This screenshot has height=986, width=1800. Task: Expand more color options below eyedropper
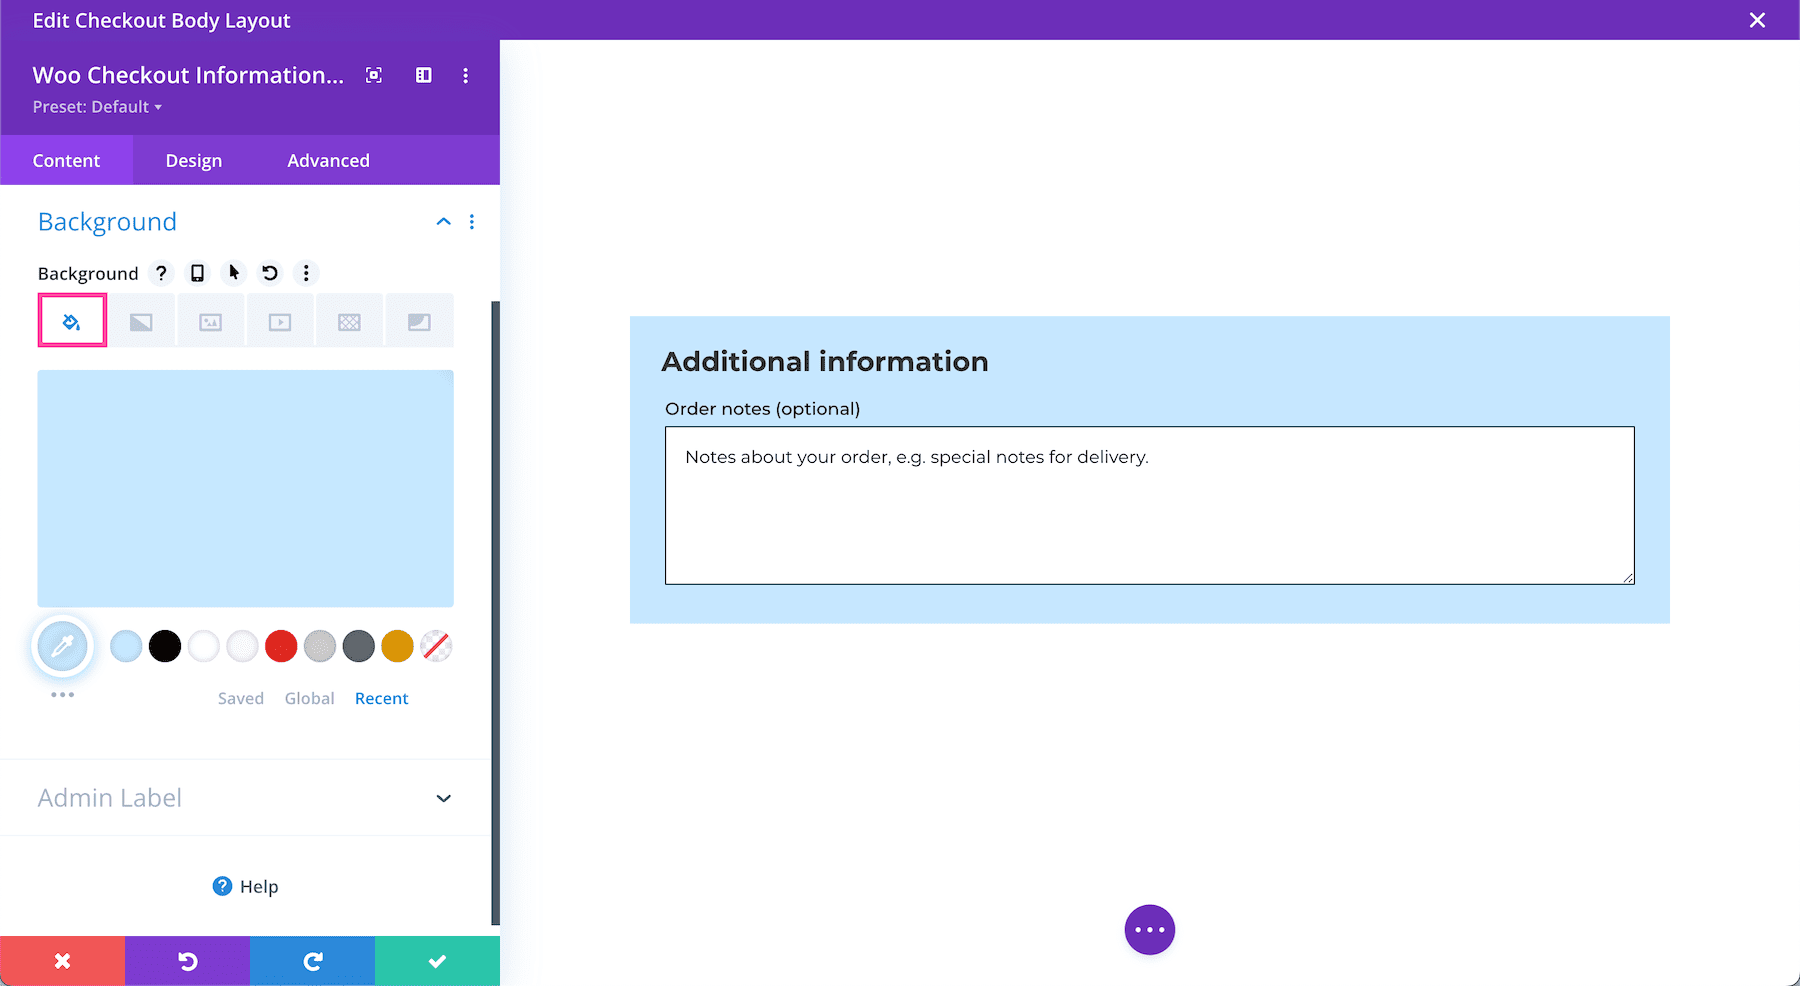63,694
